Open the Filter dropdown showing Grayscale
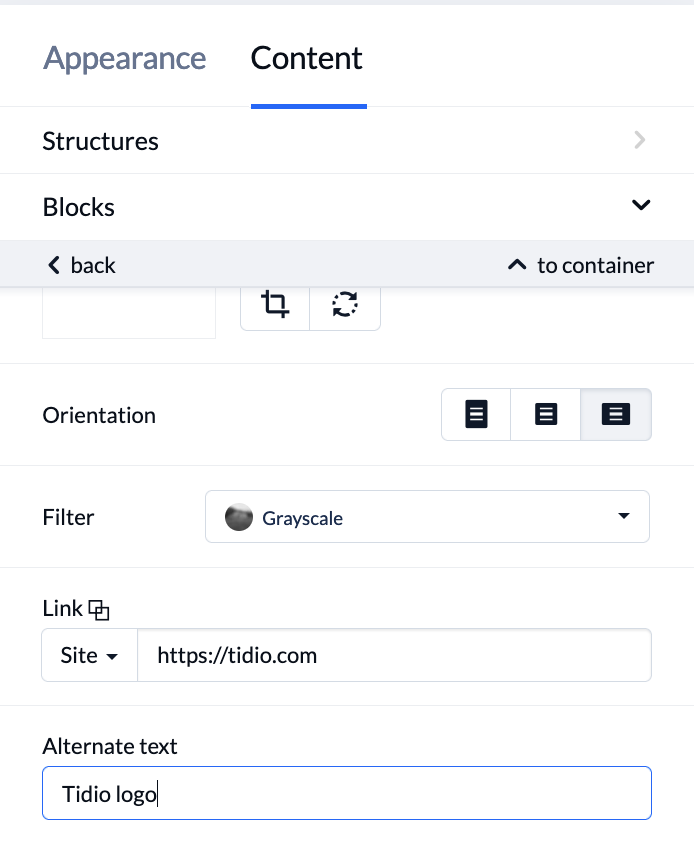 coord(427,517)
